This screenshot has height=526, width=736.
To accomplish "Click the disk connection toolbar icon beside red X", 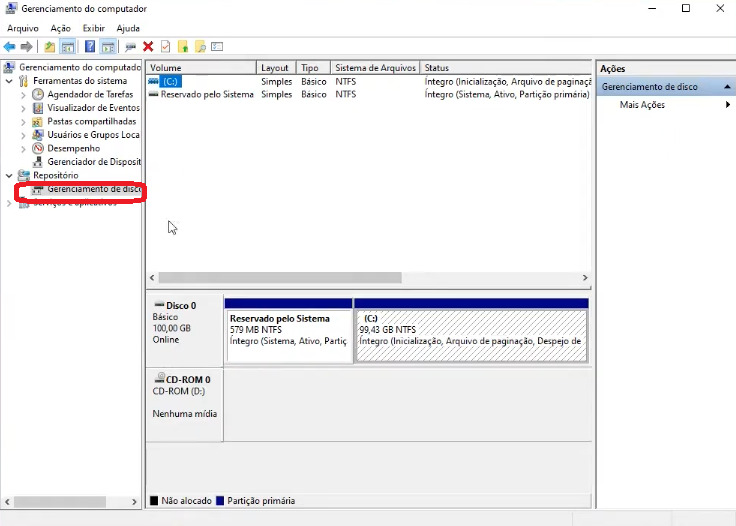I will coord(130,46).
